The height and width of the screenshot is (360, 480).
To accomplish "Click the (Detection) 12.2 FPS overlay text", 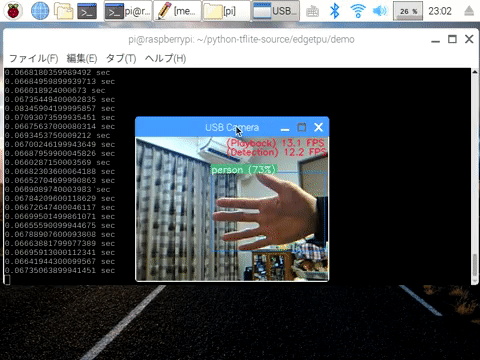I will tap(276, 152).
